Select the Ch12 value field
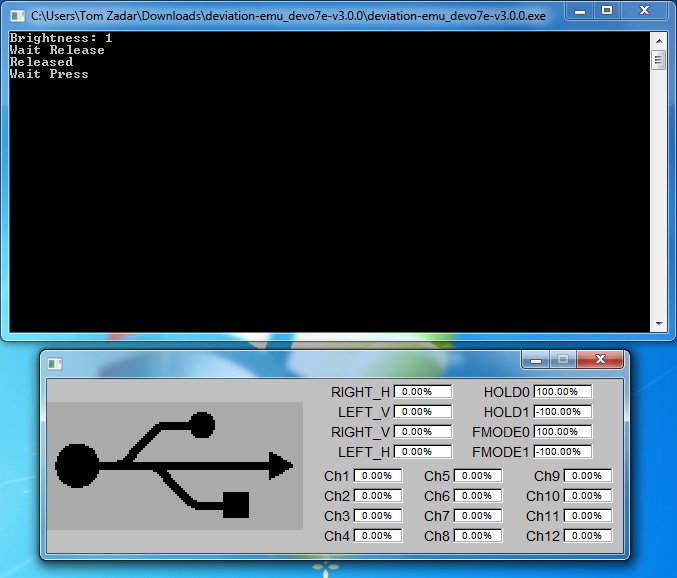 (588, 536)
